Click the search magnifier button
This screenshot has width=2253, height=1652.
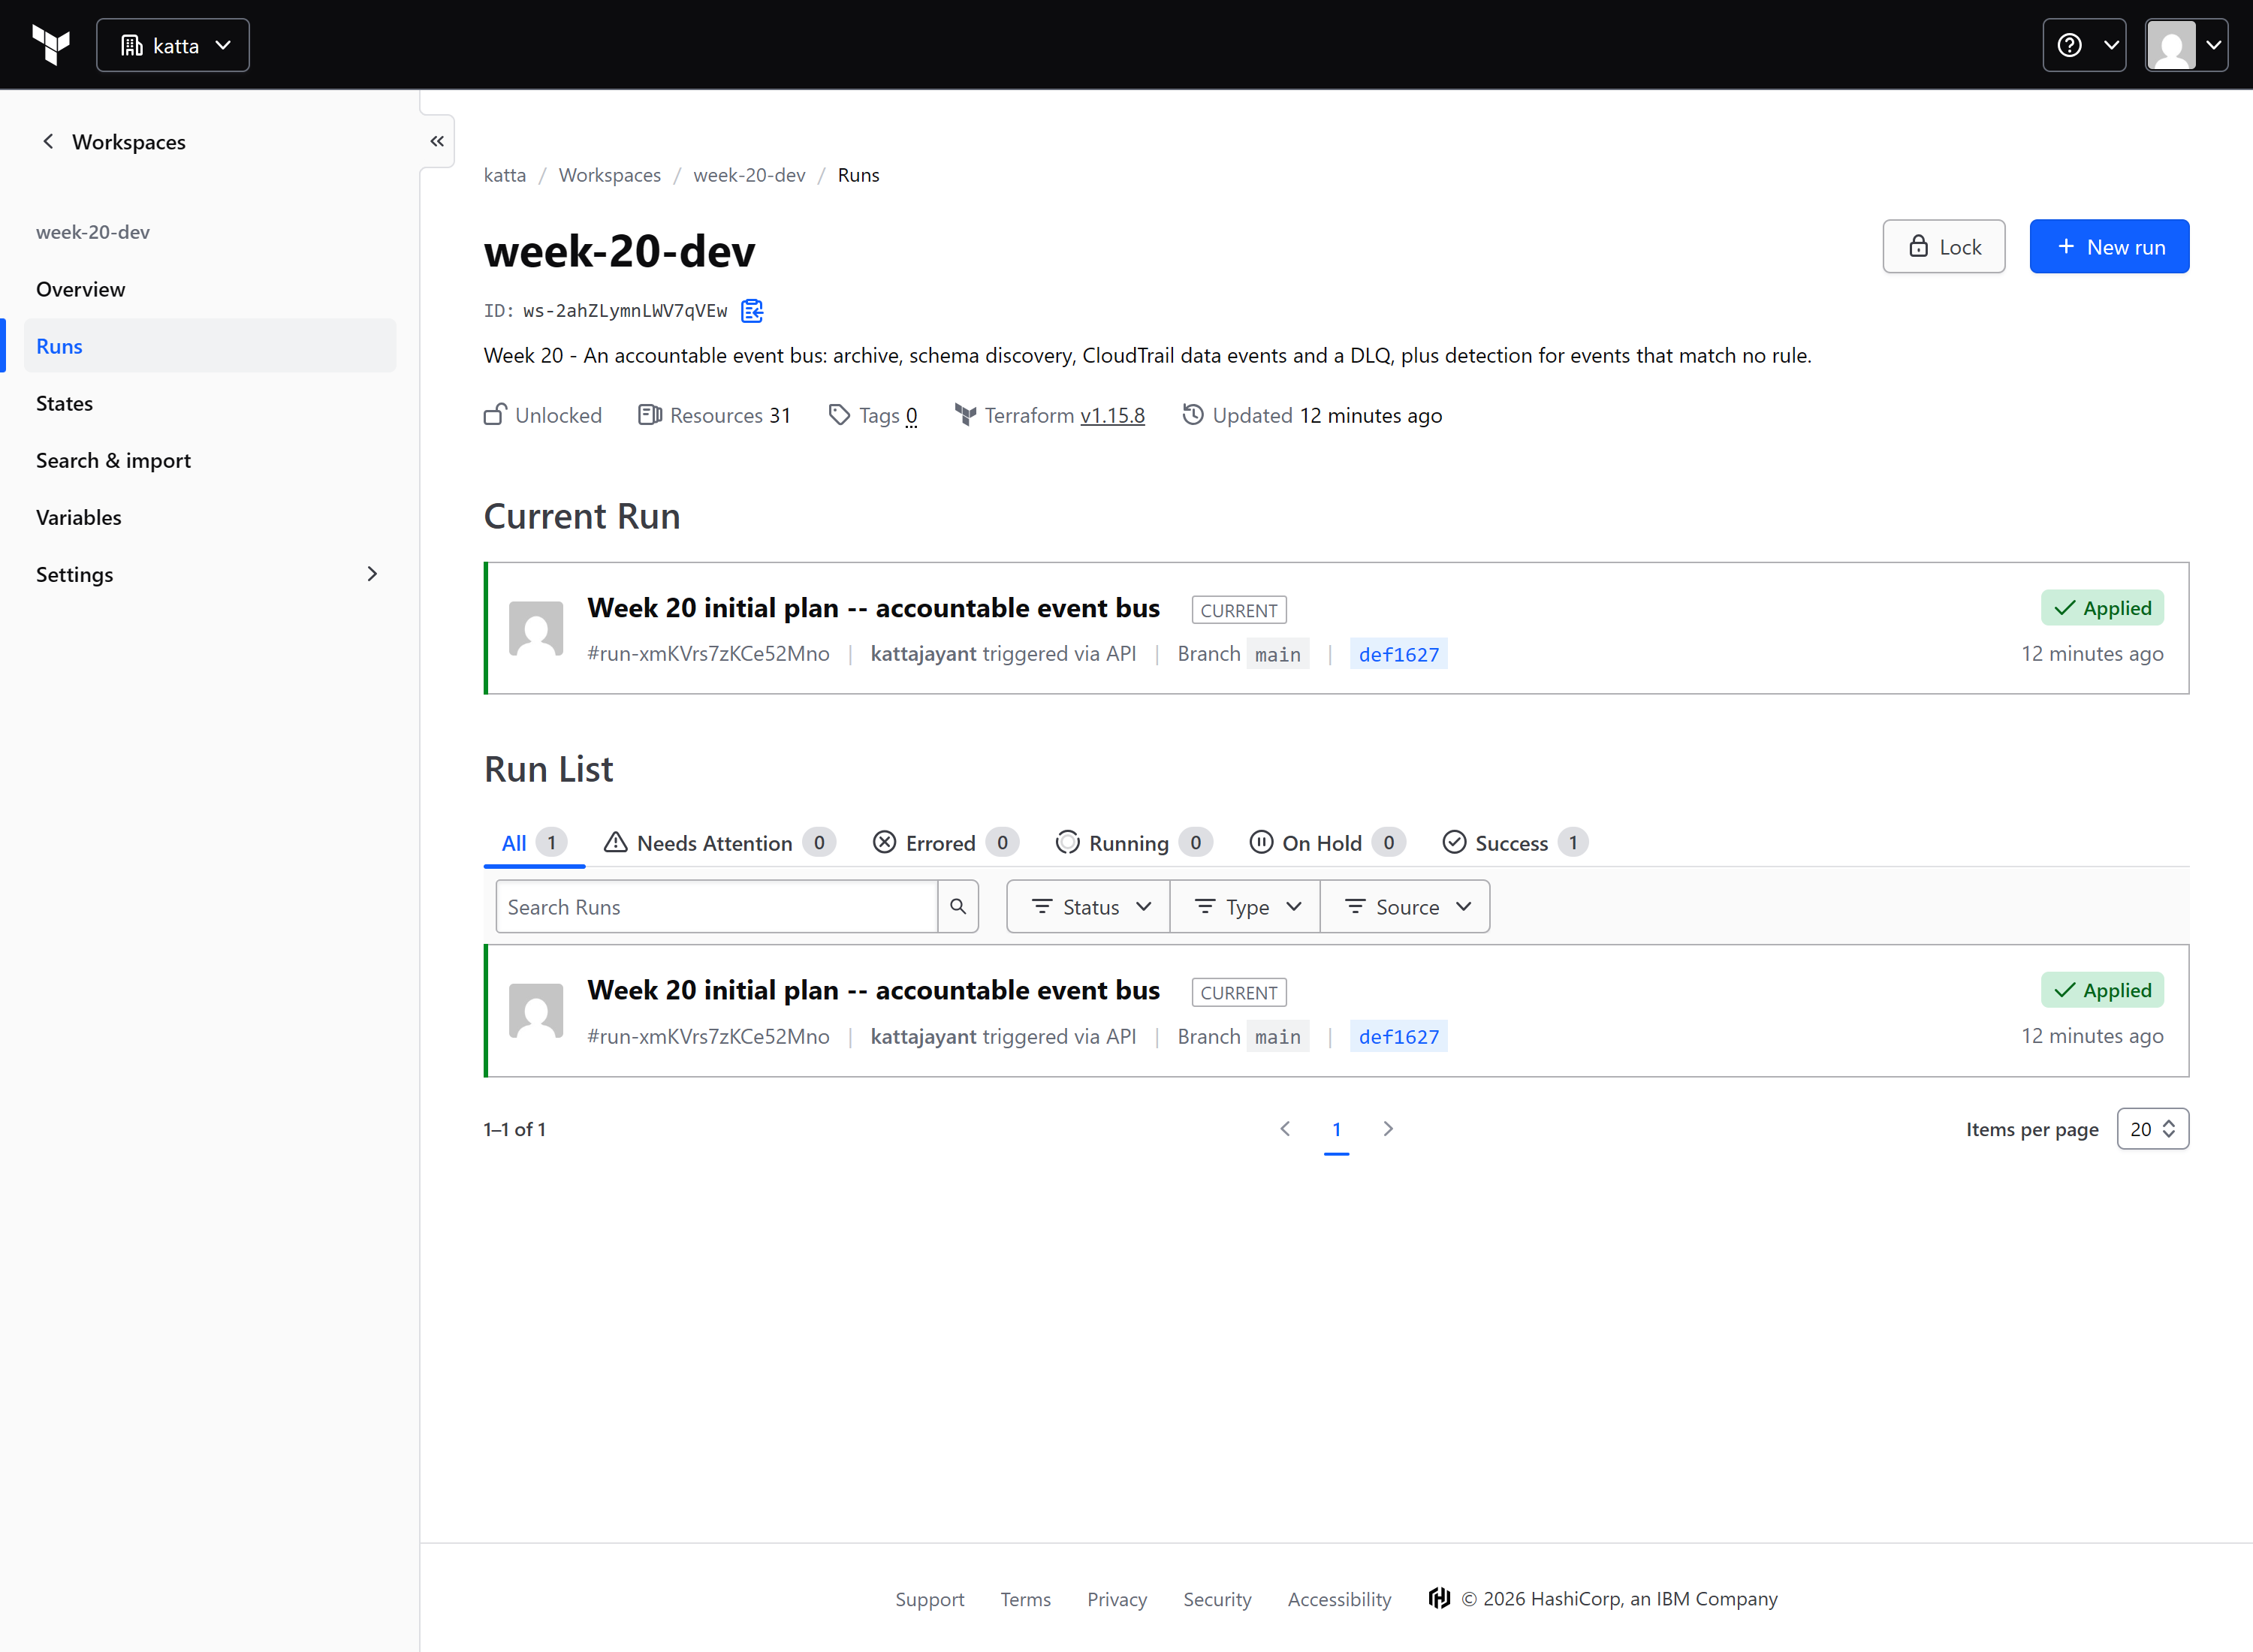coord(958,907)
